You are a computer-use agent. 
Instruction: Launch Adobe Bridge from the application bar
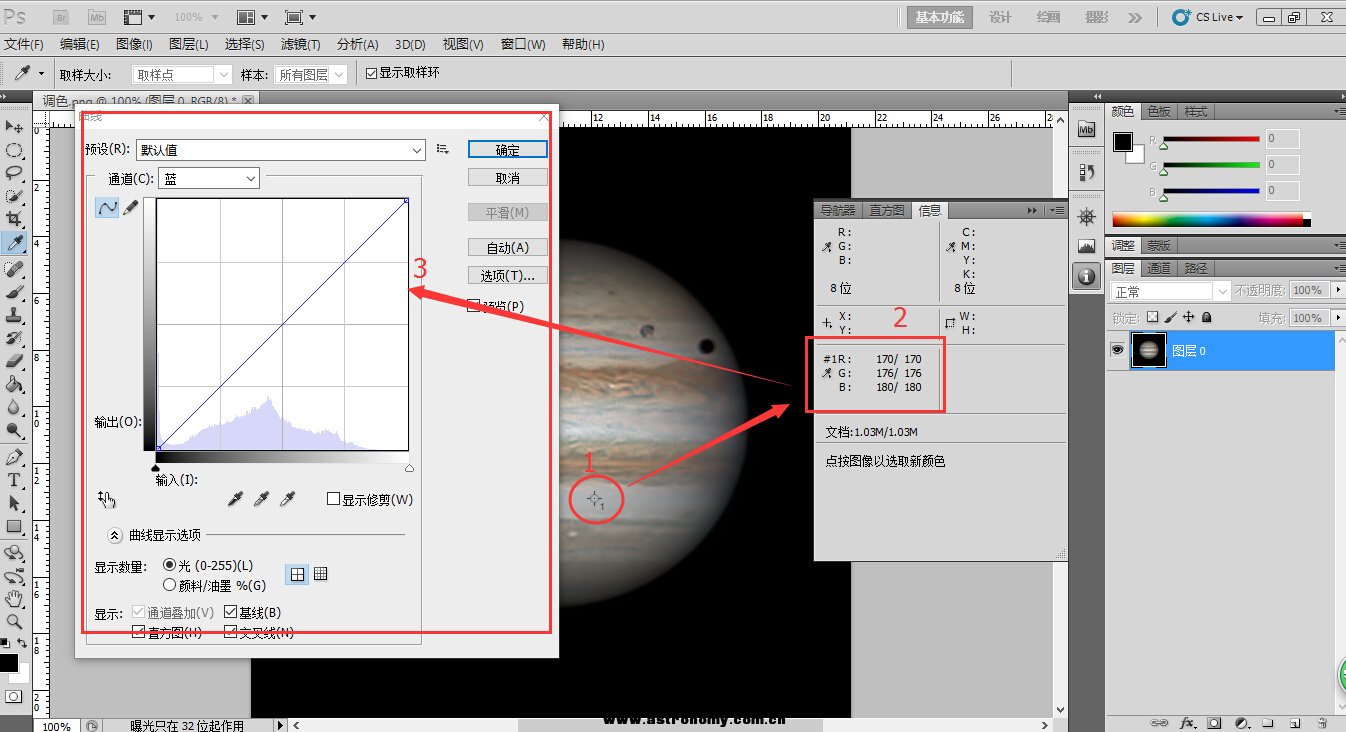pyautogui.click(x=60, y=17)
